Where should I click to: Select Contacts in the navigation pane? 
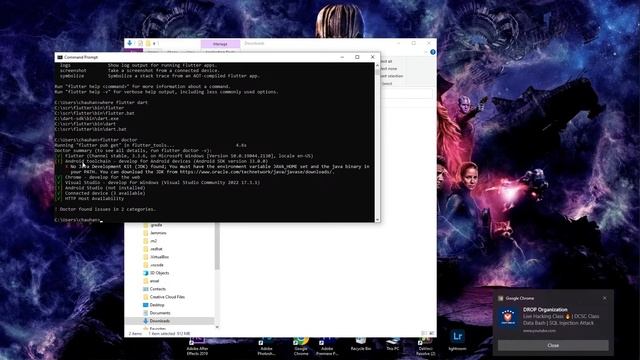(x=158, y=289)
